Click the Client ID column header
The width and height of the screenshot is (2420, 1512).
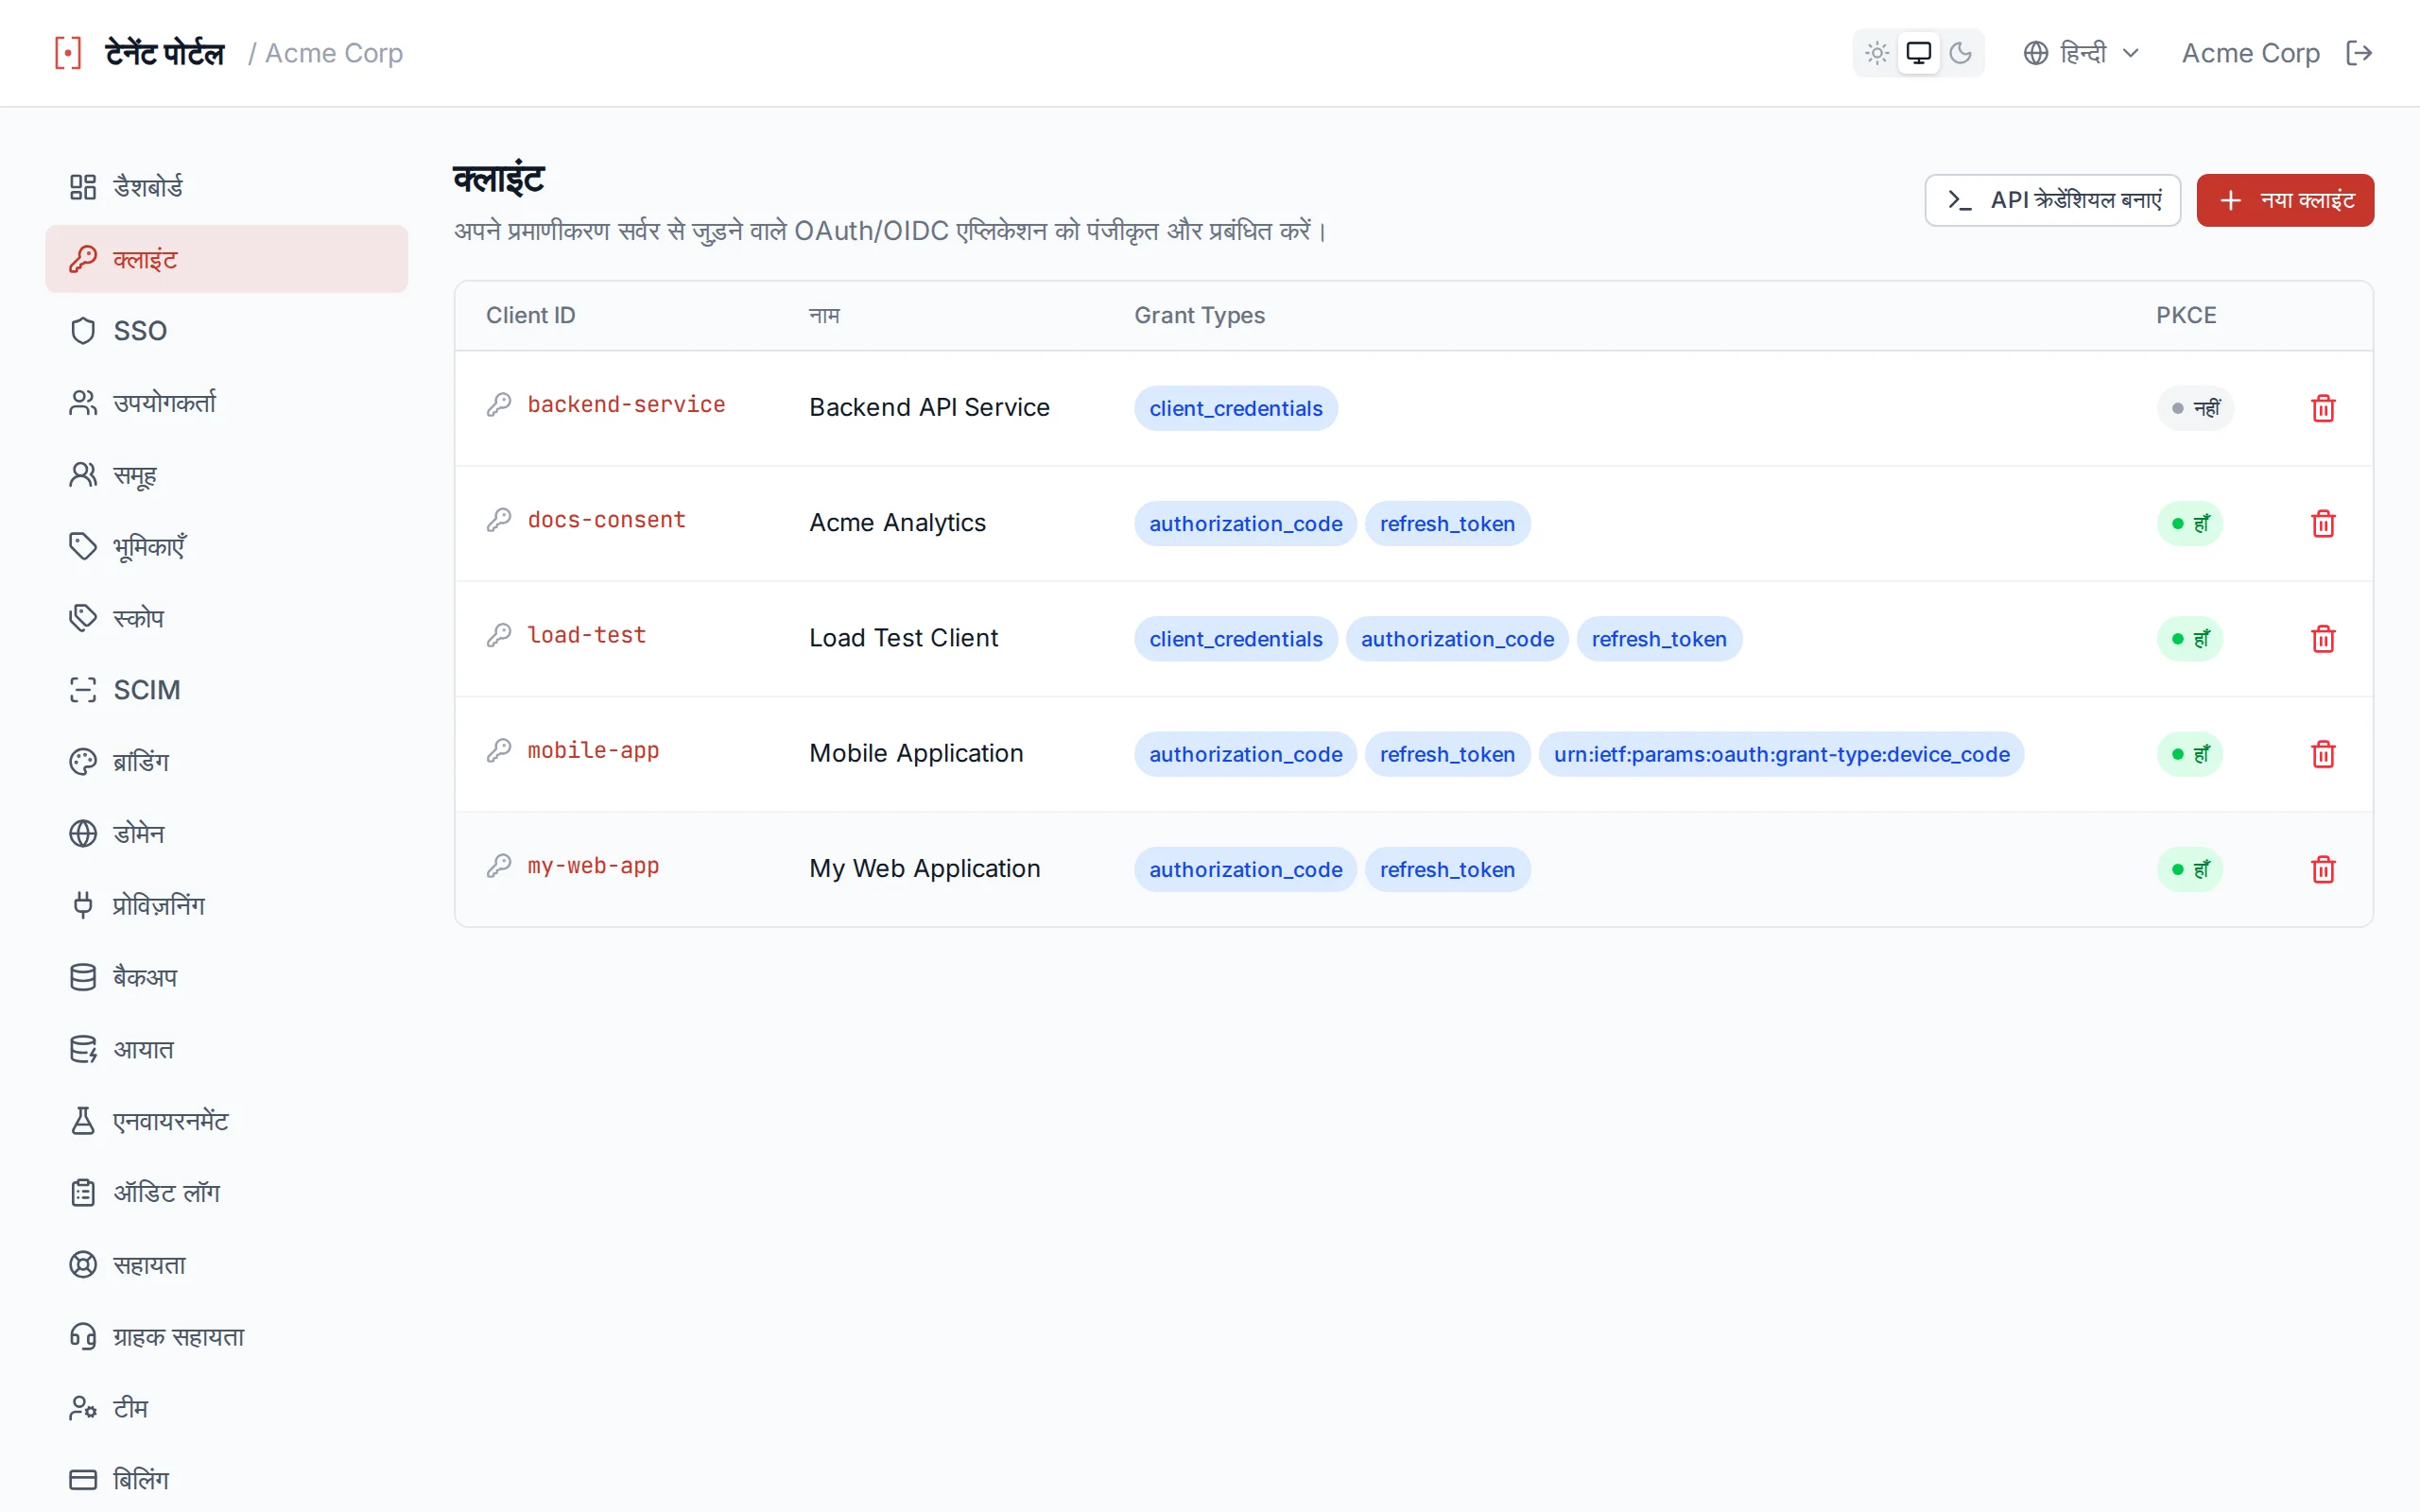tap(531, 315)
